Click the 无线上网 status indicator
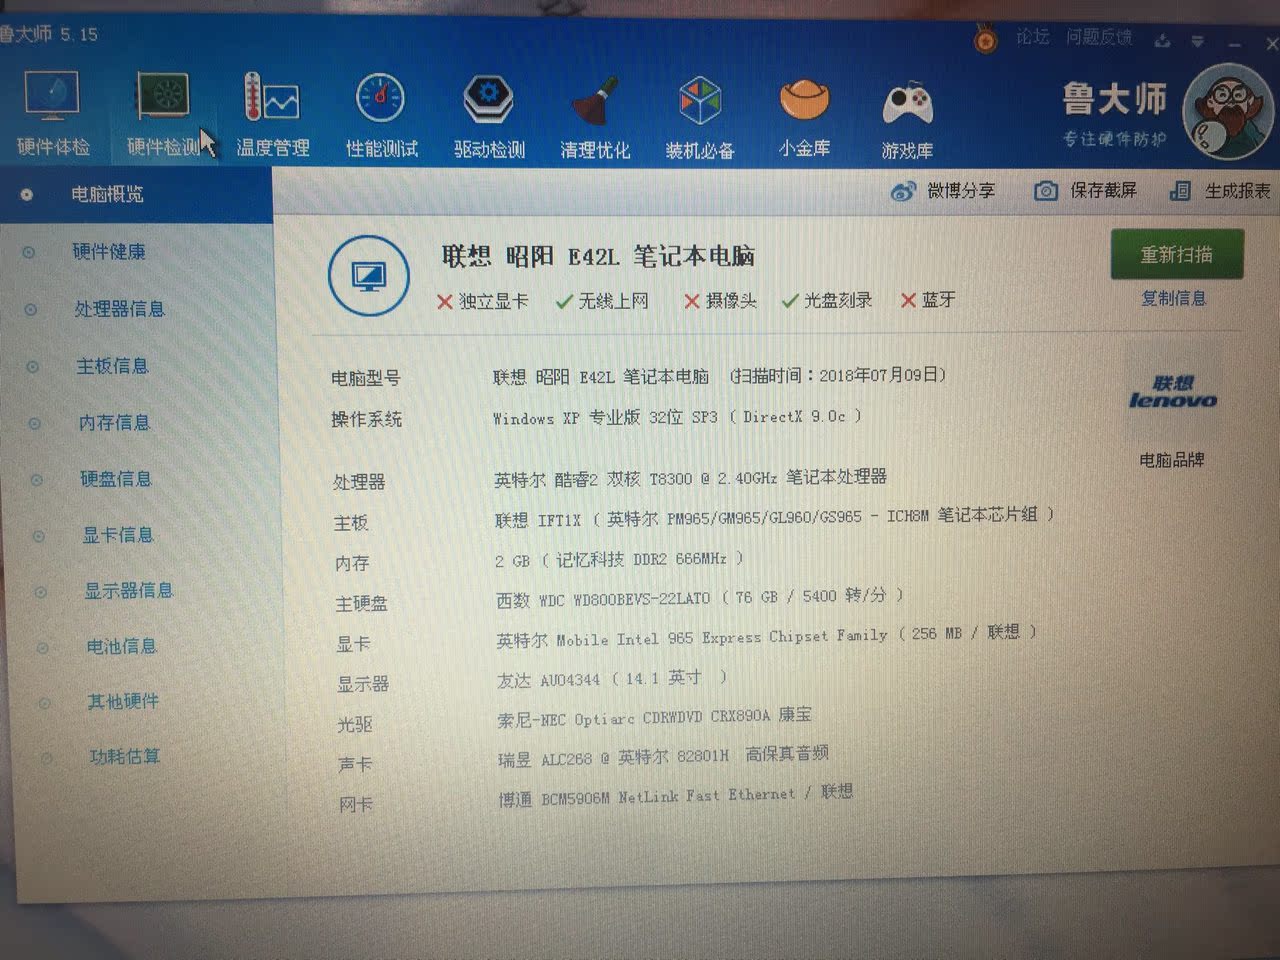Screen dimensions: 1280x960 pos(602,300)
